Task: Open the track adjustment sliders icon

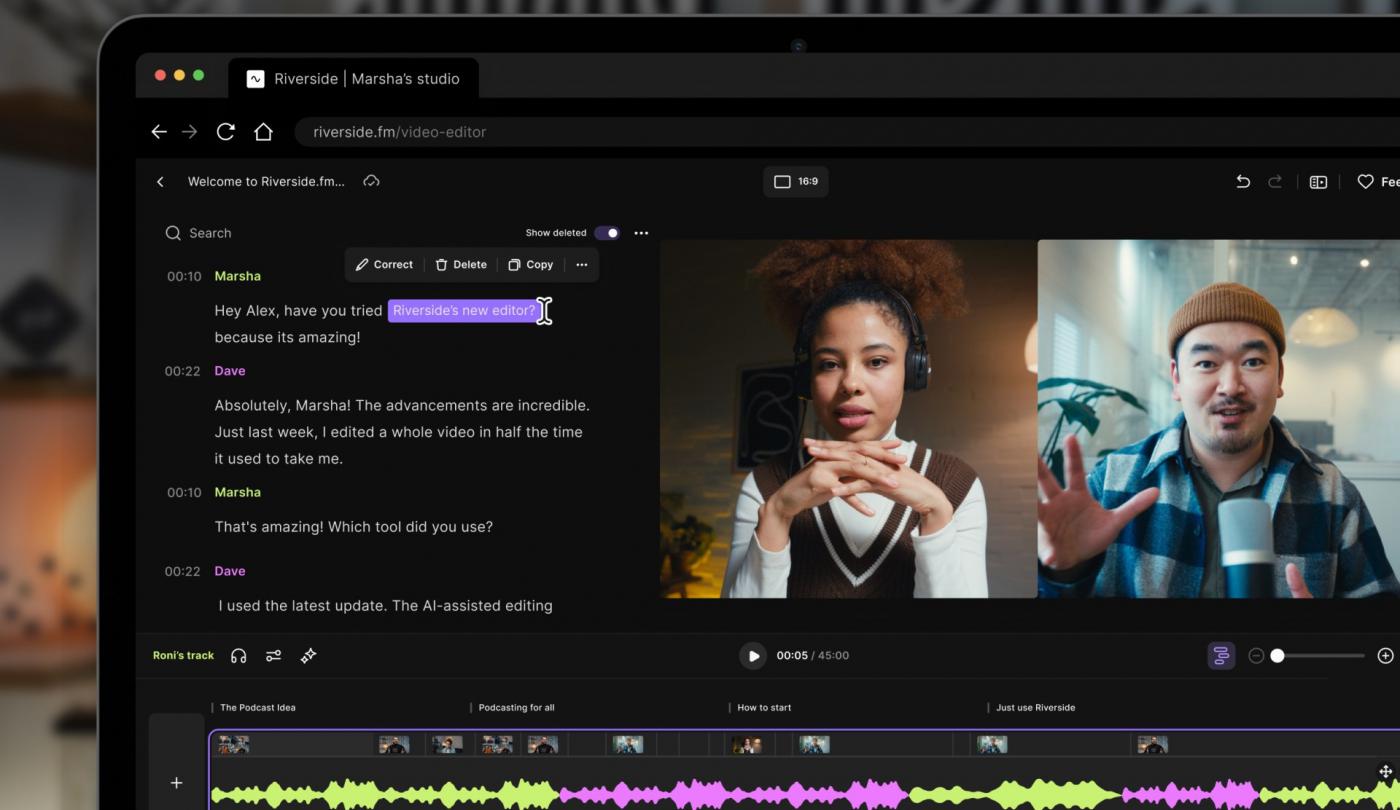Action: (x=273, y=656)
